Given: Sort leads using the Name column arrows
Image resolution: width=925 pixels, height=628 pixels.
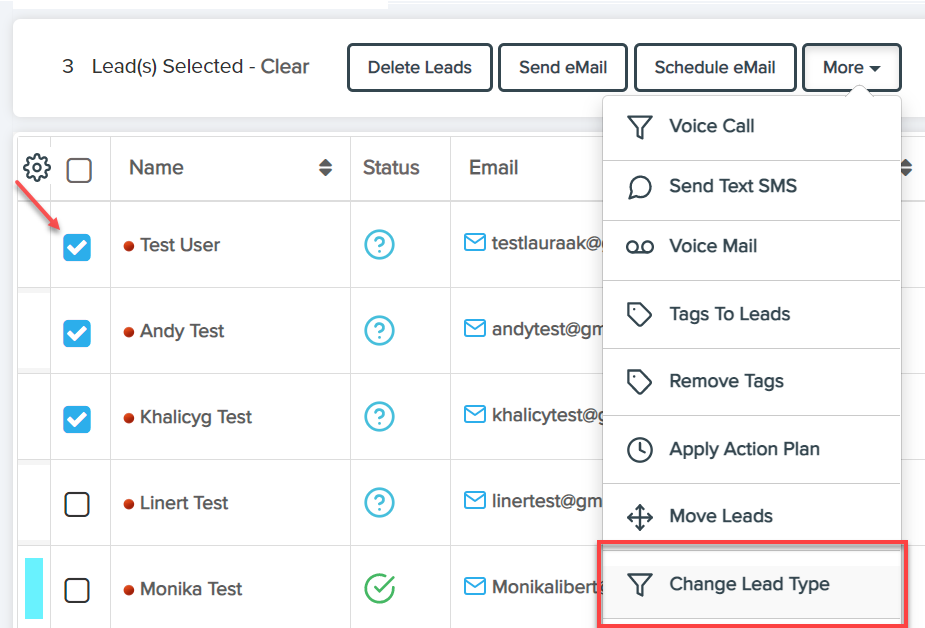Looking at the screenshot, I should click(x=325, y=168).
